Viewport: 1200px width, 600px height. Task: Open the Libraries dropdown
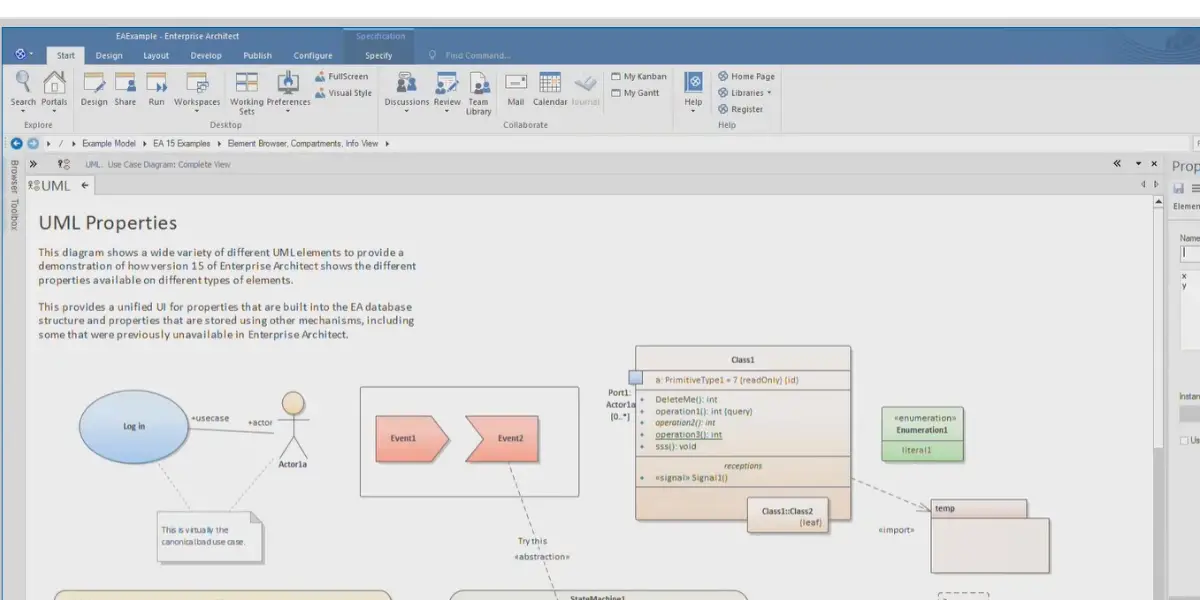[x=745, y=93]
